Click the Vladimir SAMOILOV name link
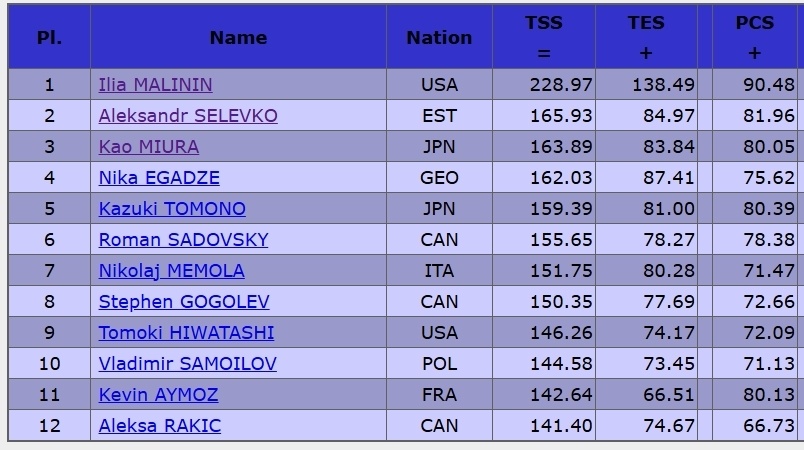Viewport: 804px width, 450px height. coord(188,364)
